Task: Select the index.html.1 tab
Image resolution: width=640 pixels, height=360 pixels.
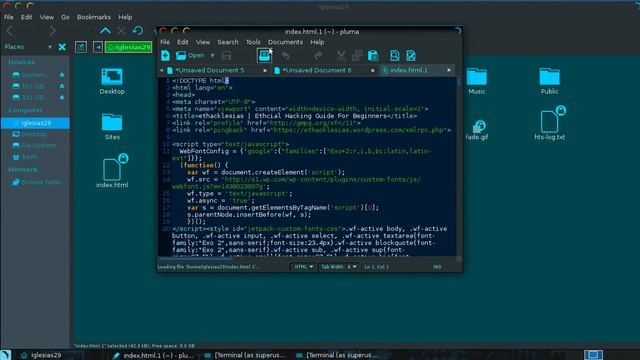Action: pyautogui.click(x=409, y=70)
